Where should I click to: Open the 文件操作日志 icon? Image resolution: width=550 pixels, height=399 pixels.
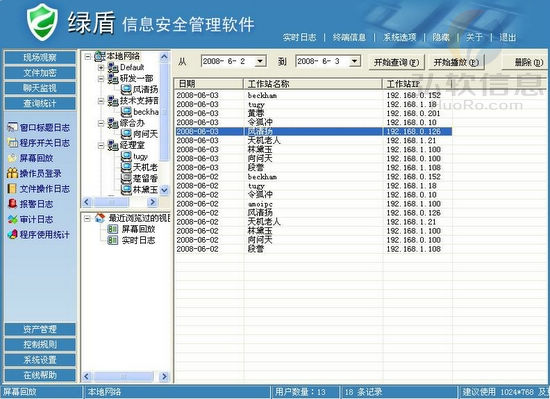pyautogui.click(x=12, y=189)
